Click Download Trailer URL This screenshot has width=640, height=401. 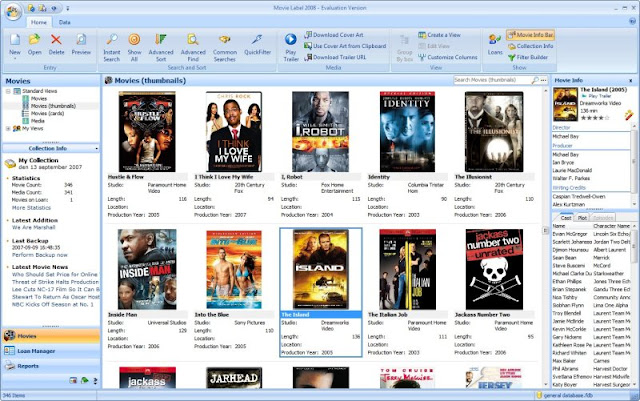click(335, 57)
